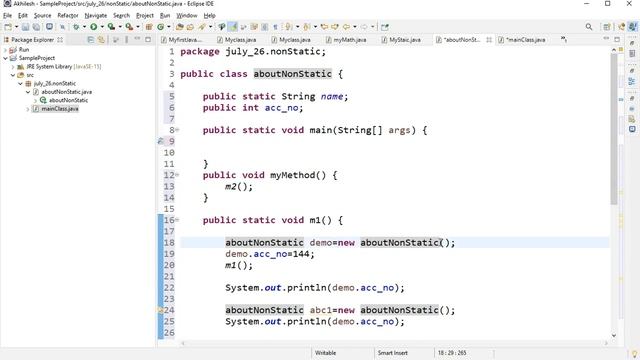
Task: Open the Run dropdown arrow
Action: [102, 27]
